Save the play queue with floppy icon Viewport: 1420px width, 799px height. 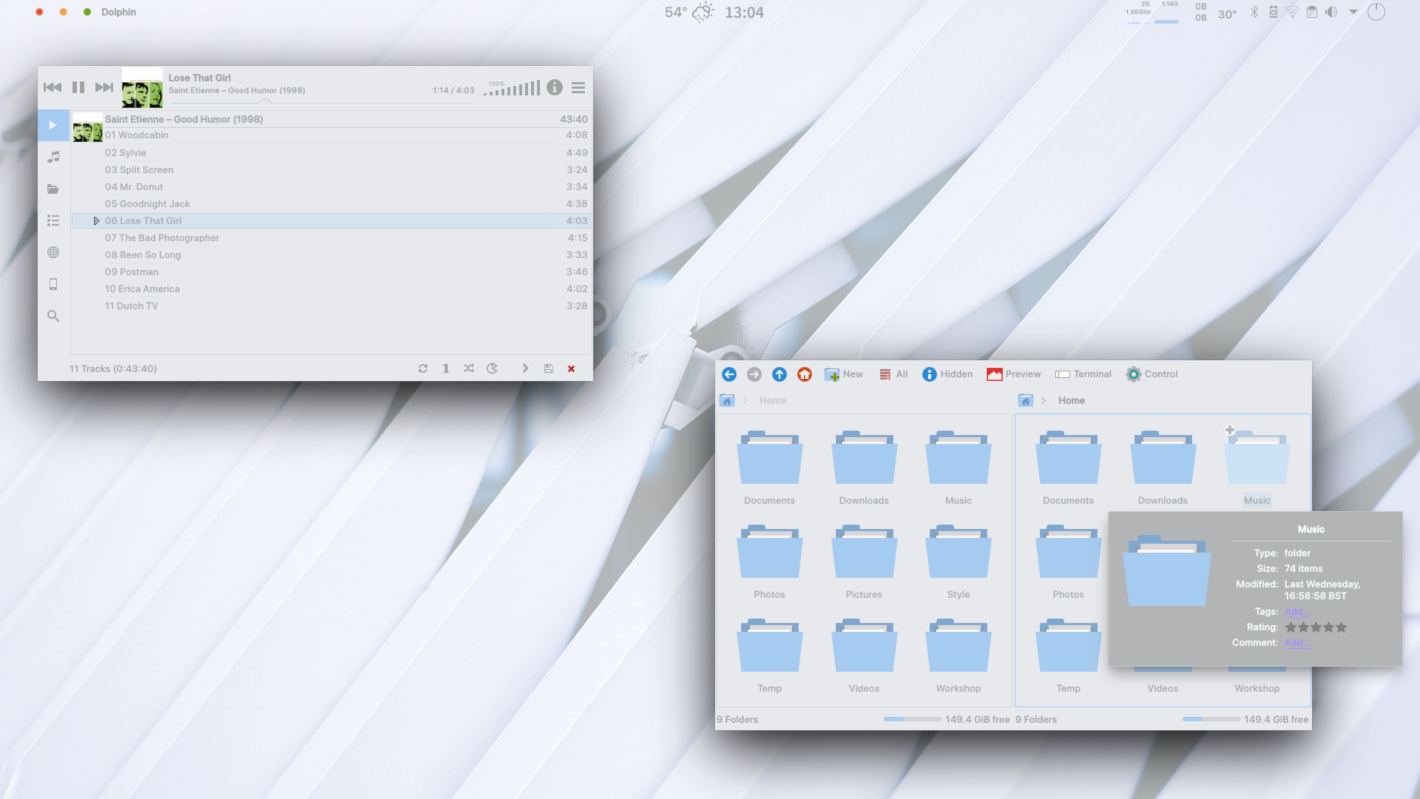pos(548,369)
